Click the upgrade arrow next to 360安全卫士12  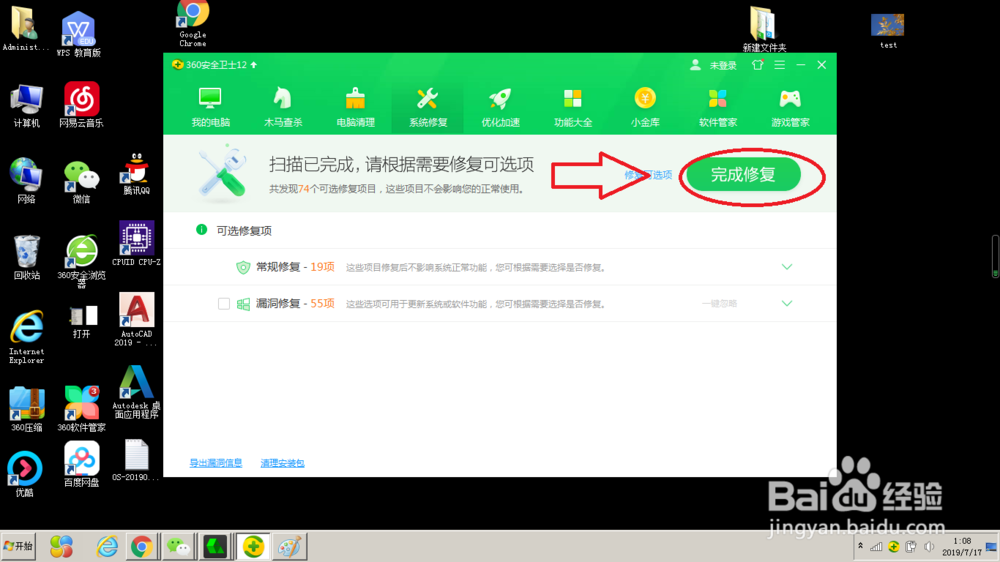[x=254, y=65]
